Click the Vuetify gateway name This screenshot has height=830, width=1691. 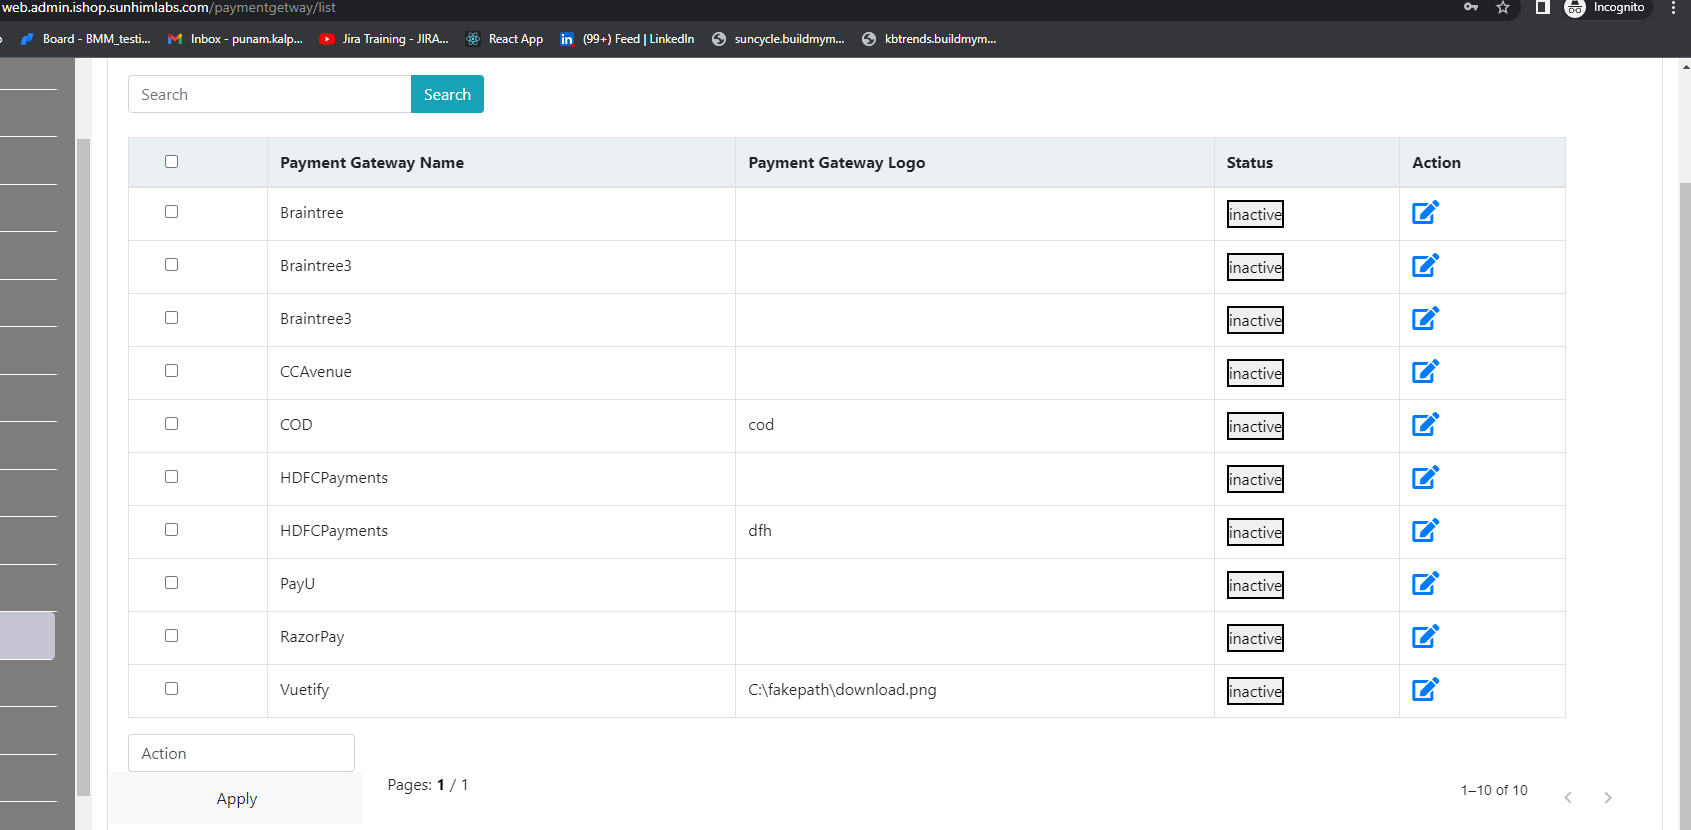(304, 690)
